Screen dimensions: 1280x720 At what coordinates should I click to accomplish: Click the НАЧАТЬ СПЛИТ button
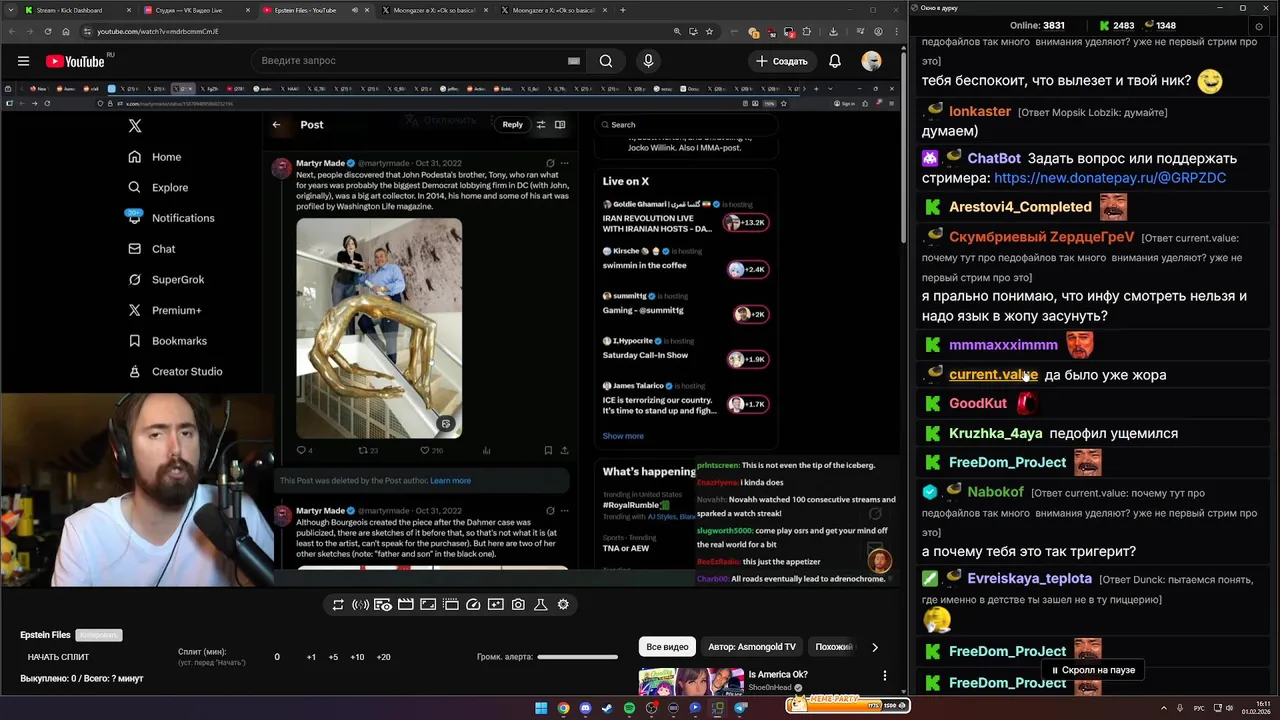pos(58,657)
